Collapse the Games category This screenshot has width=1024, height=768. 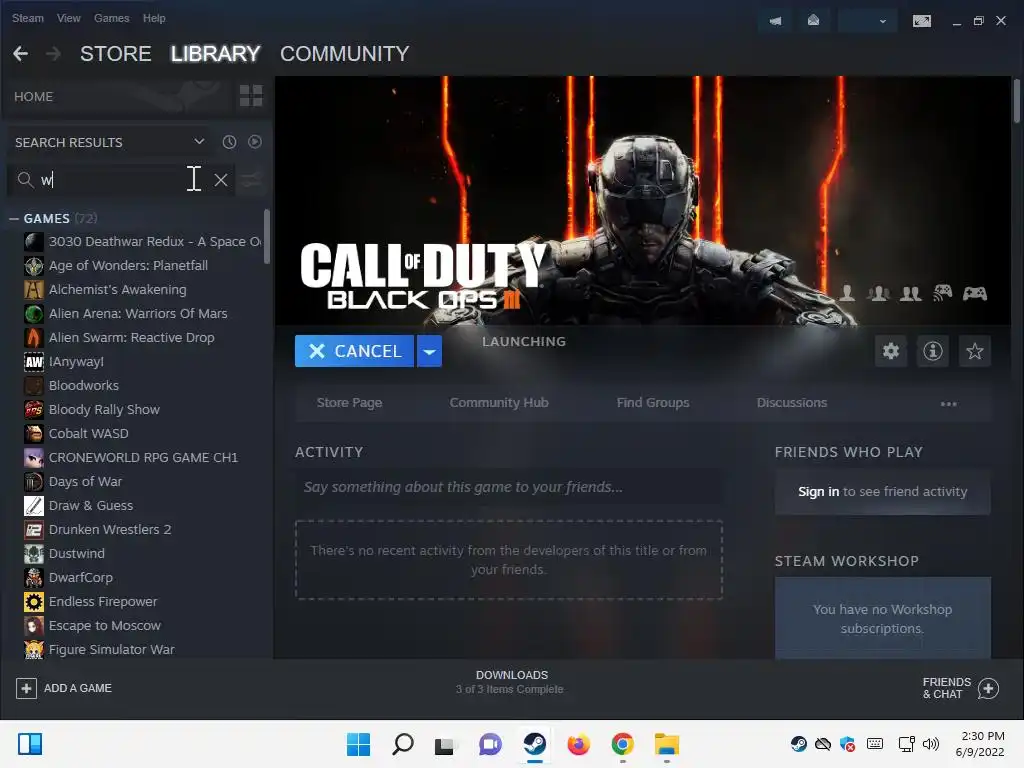point(14,219)
